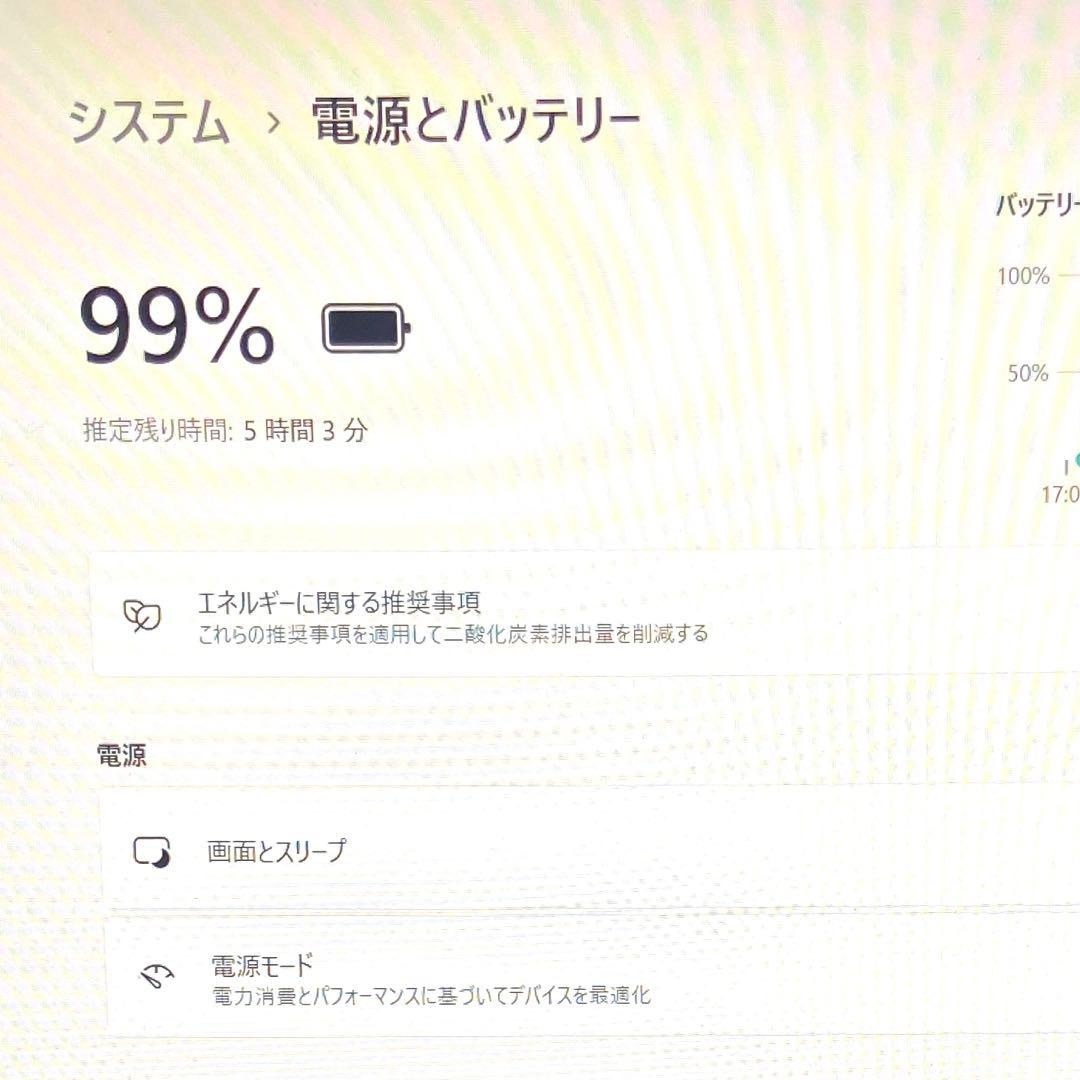
Task: Click the バッテリー heading on the right
Action: click(x=1035, y=205)
